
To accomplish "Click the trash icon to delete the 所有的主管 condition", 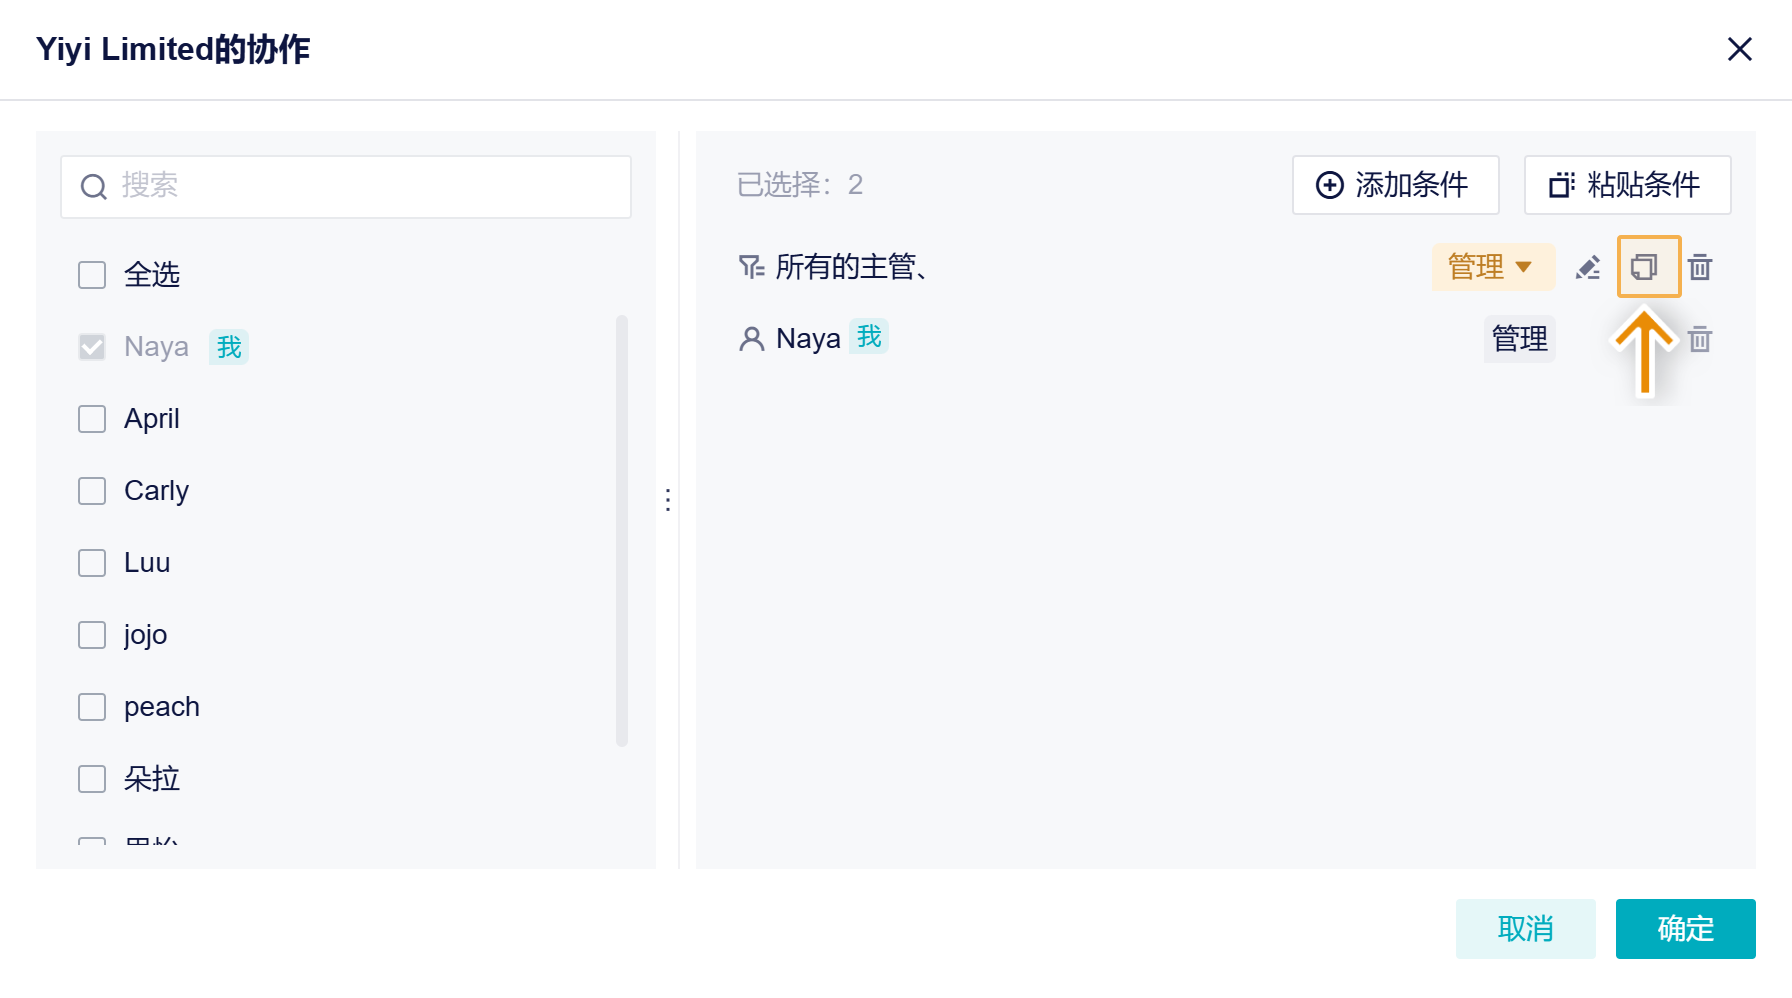I will [x=1699, y=267].
